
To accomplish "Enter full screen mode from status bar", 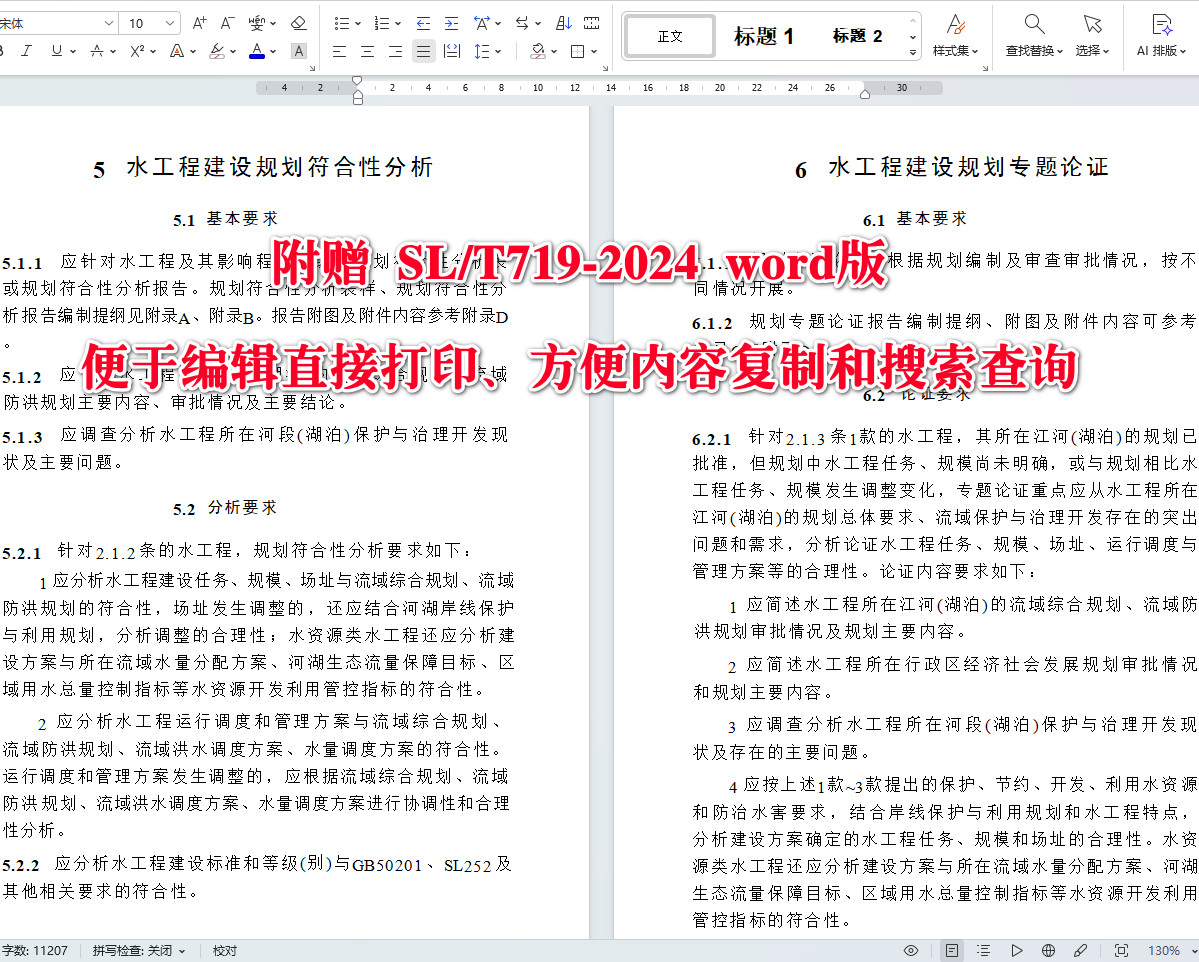I will click(x=1122, y=950).
